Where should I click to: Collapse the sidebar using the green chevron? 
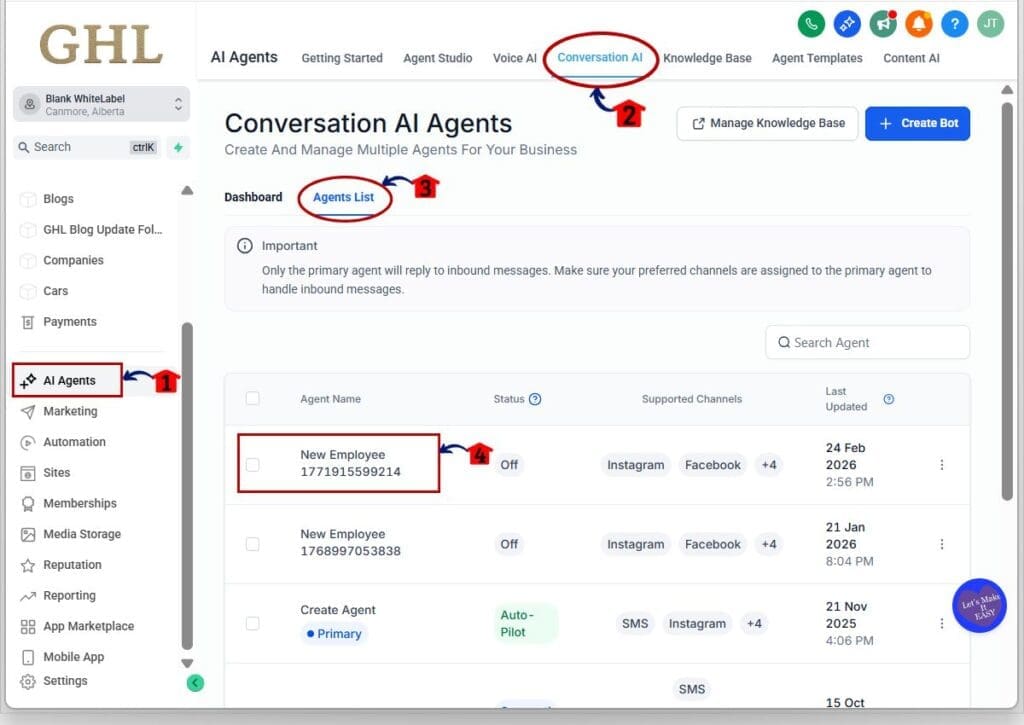pyautogui.click(x=196, y=683)
